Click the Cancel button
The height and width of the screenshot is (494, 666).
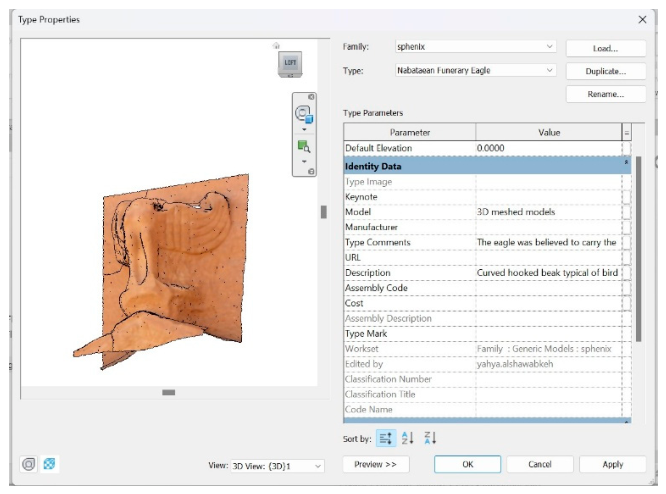(x=539, y=464)
